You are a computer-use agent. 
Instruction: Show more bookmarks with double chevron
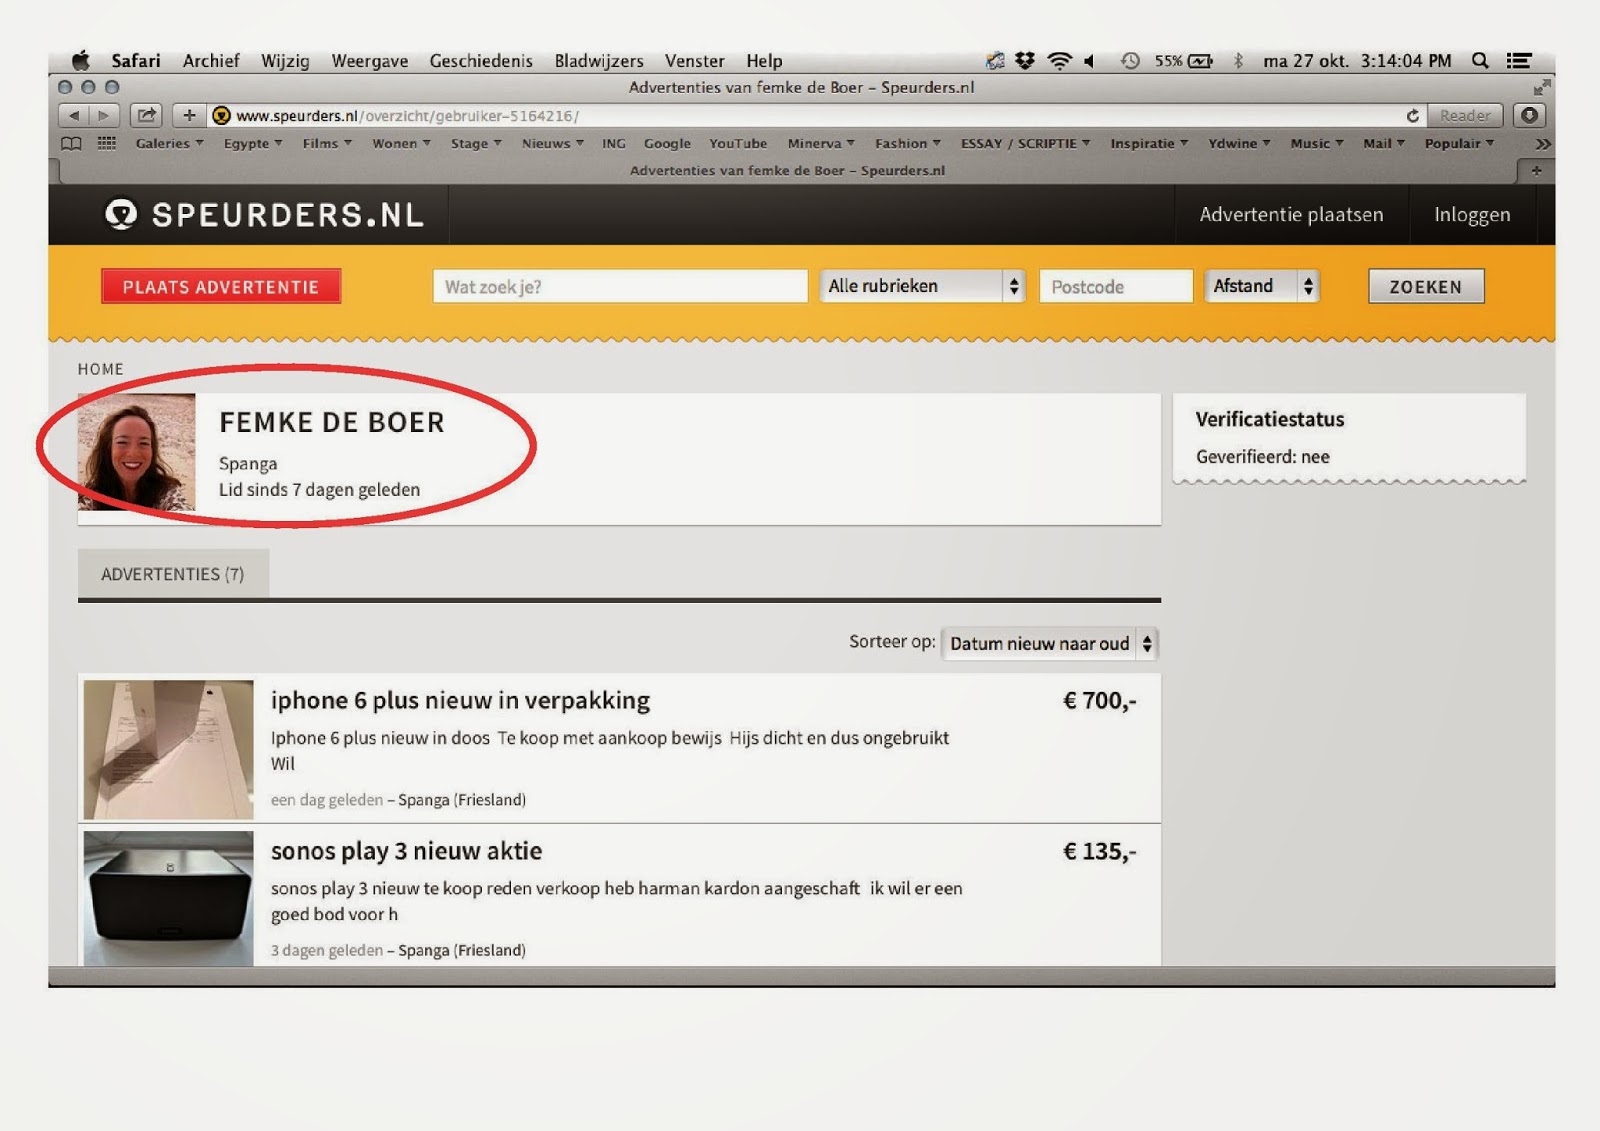point(1543,144)
